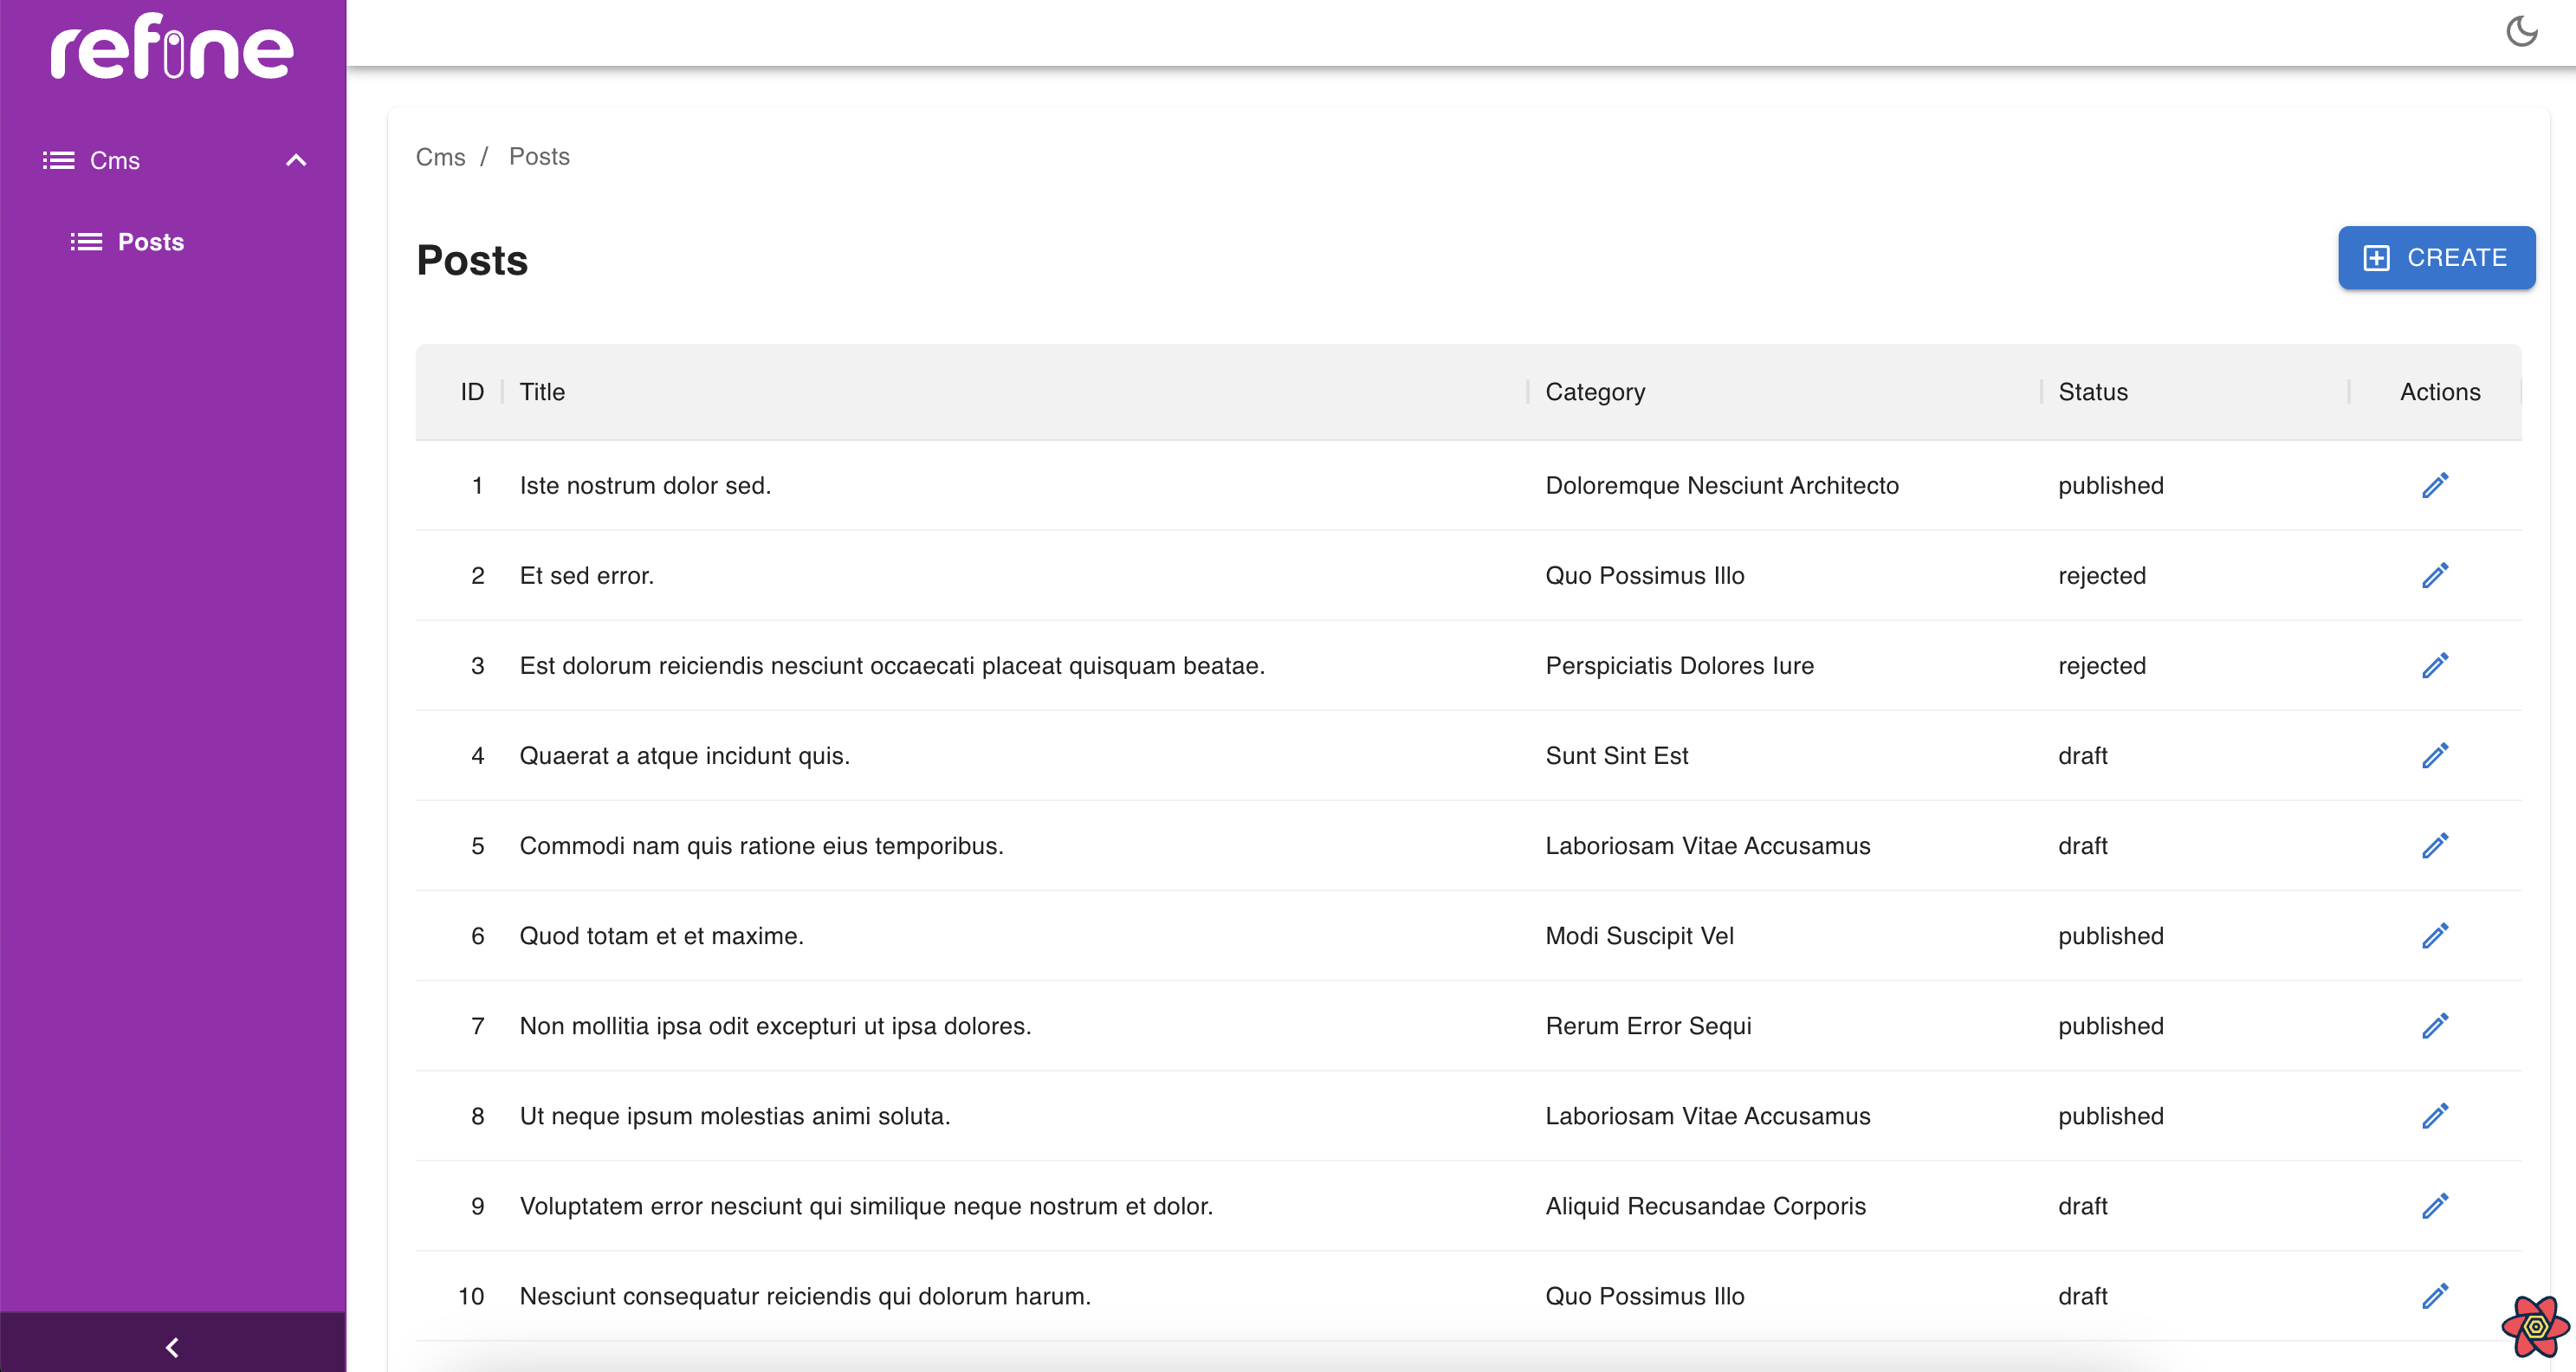The height and width of the screenshot is (1372, 2576).
Task: Go to the Posts breadcrumb link
Action: pos(539,157)
